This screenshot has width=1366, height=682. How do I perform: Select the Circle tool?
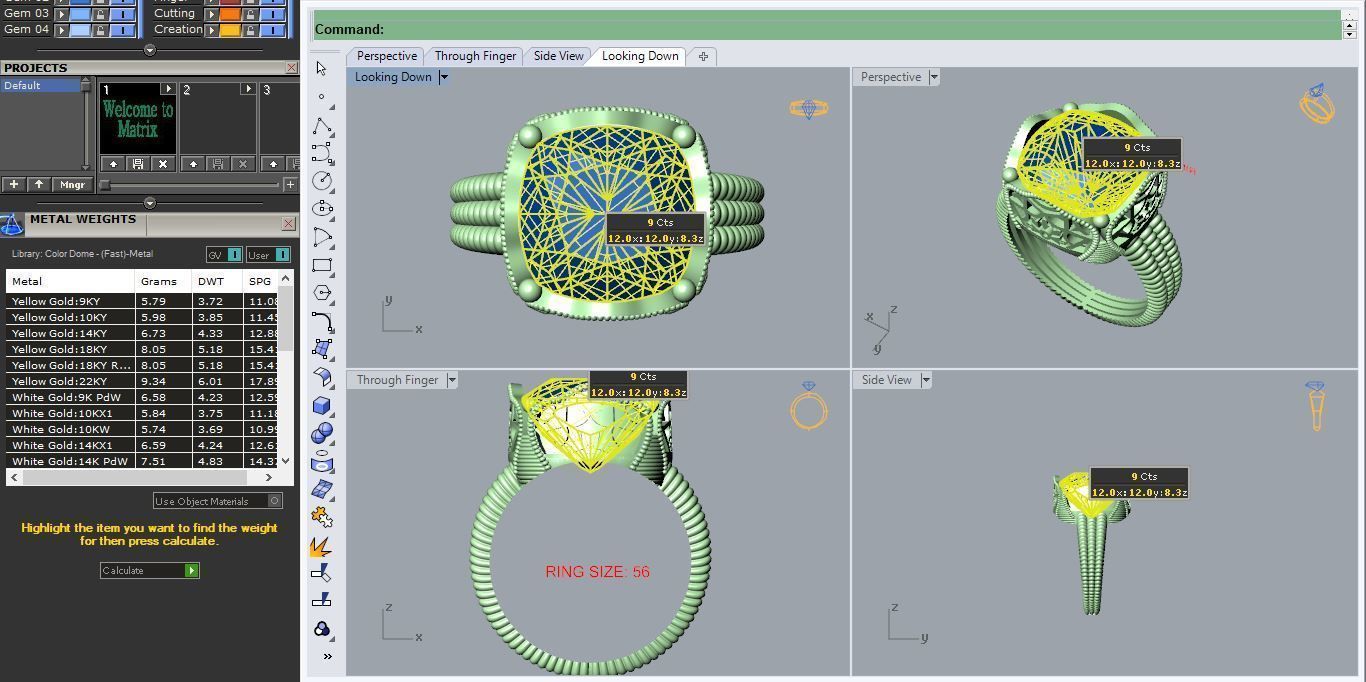point(321,181)
